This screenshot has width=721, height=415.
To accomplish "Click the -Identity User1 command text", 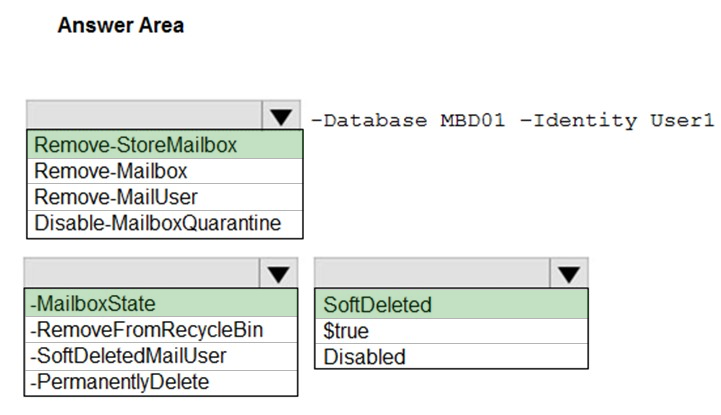I will [x=617, y=120].
